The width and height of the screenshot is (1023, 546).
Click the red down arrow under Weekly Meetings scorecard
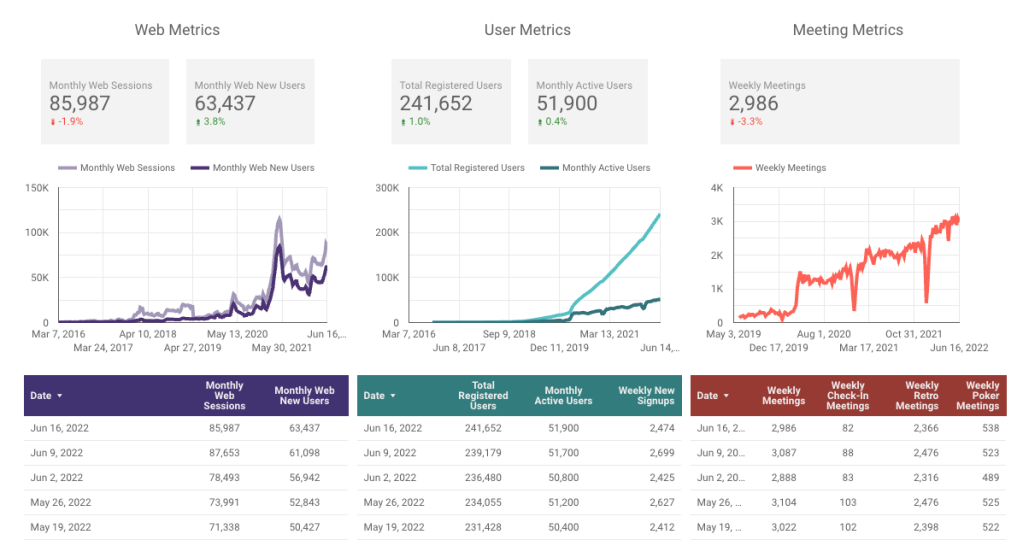tap(732, 122)
